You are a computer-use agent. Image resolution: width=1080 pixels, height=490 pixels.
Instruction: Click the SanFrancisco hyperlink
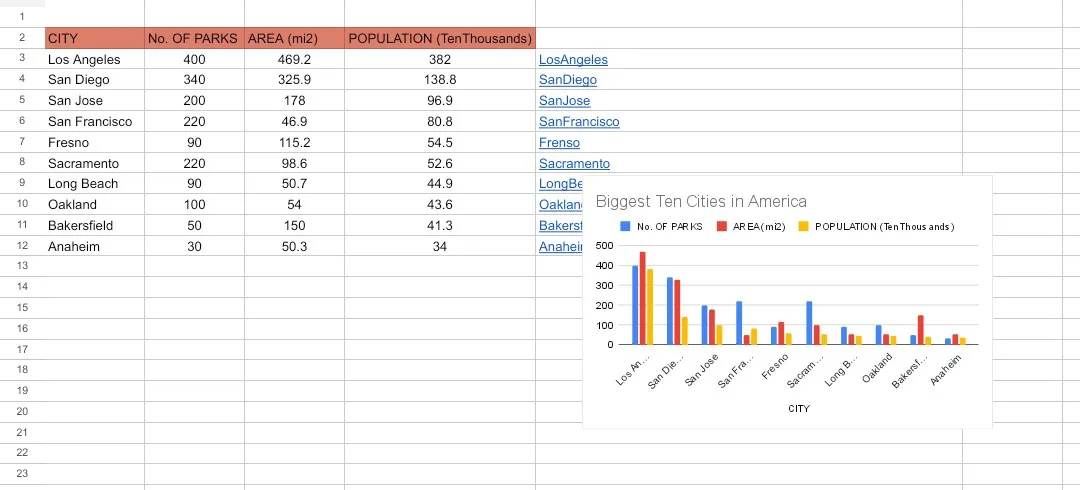click(579, 122)
